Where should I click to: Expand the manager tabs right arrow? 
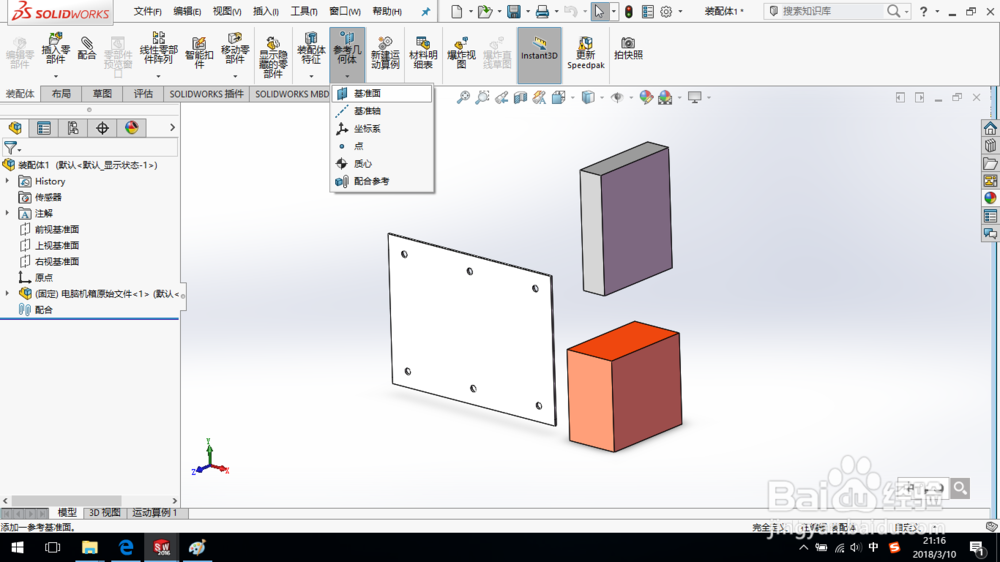tap(172, 128)
